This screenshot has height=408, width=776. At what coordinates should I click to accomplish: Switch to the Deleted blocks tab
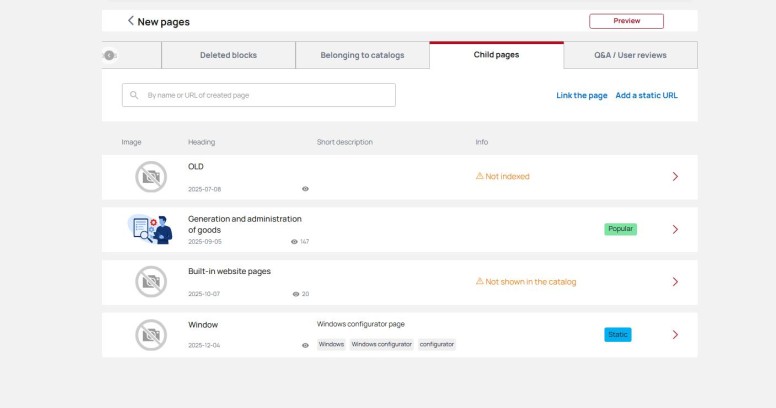228,55
